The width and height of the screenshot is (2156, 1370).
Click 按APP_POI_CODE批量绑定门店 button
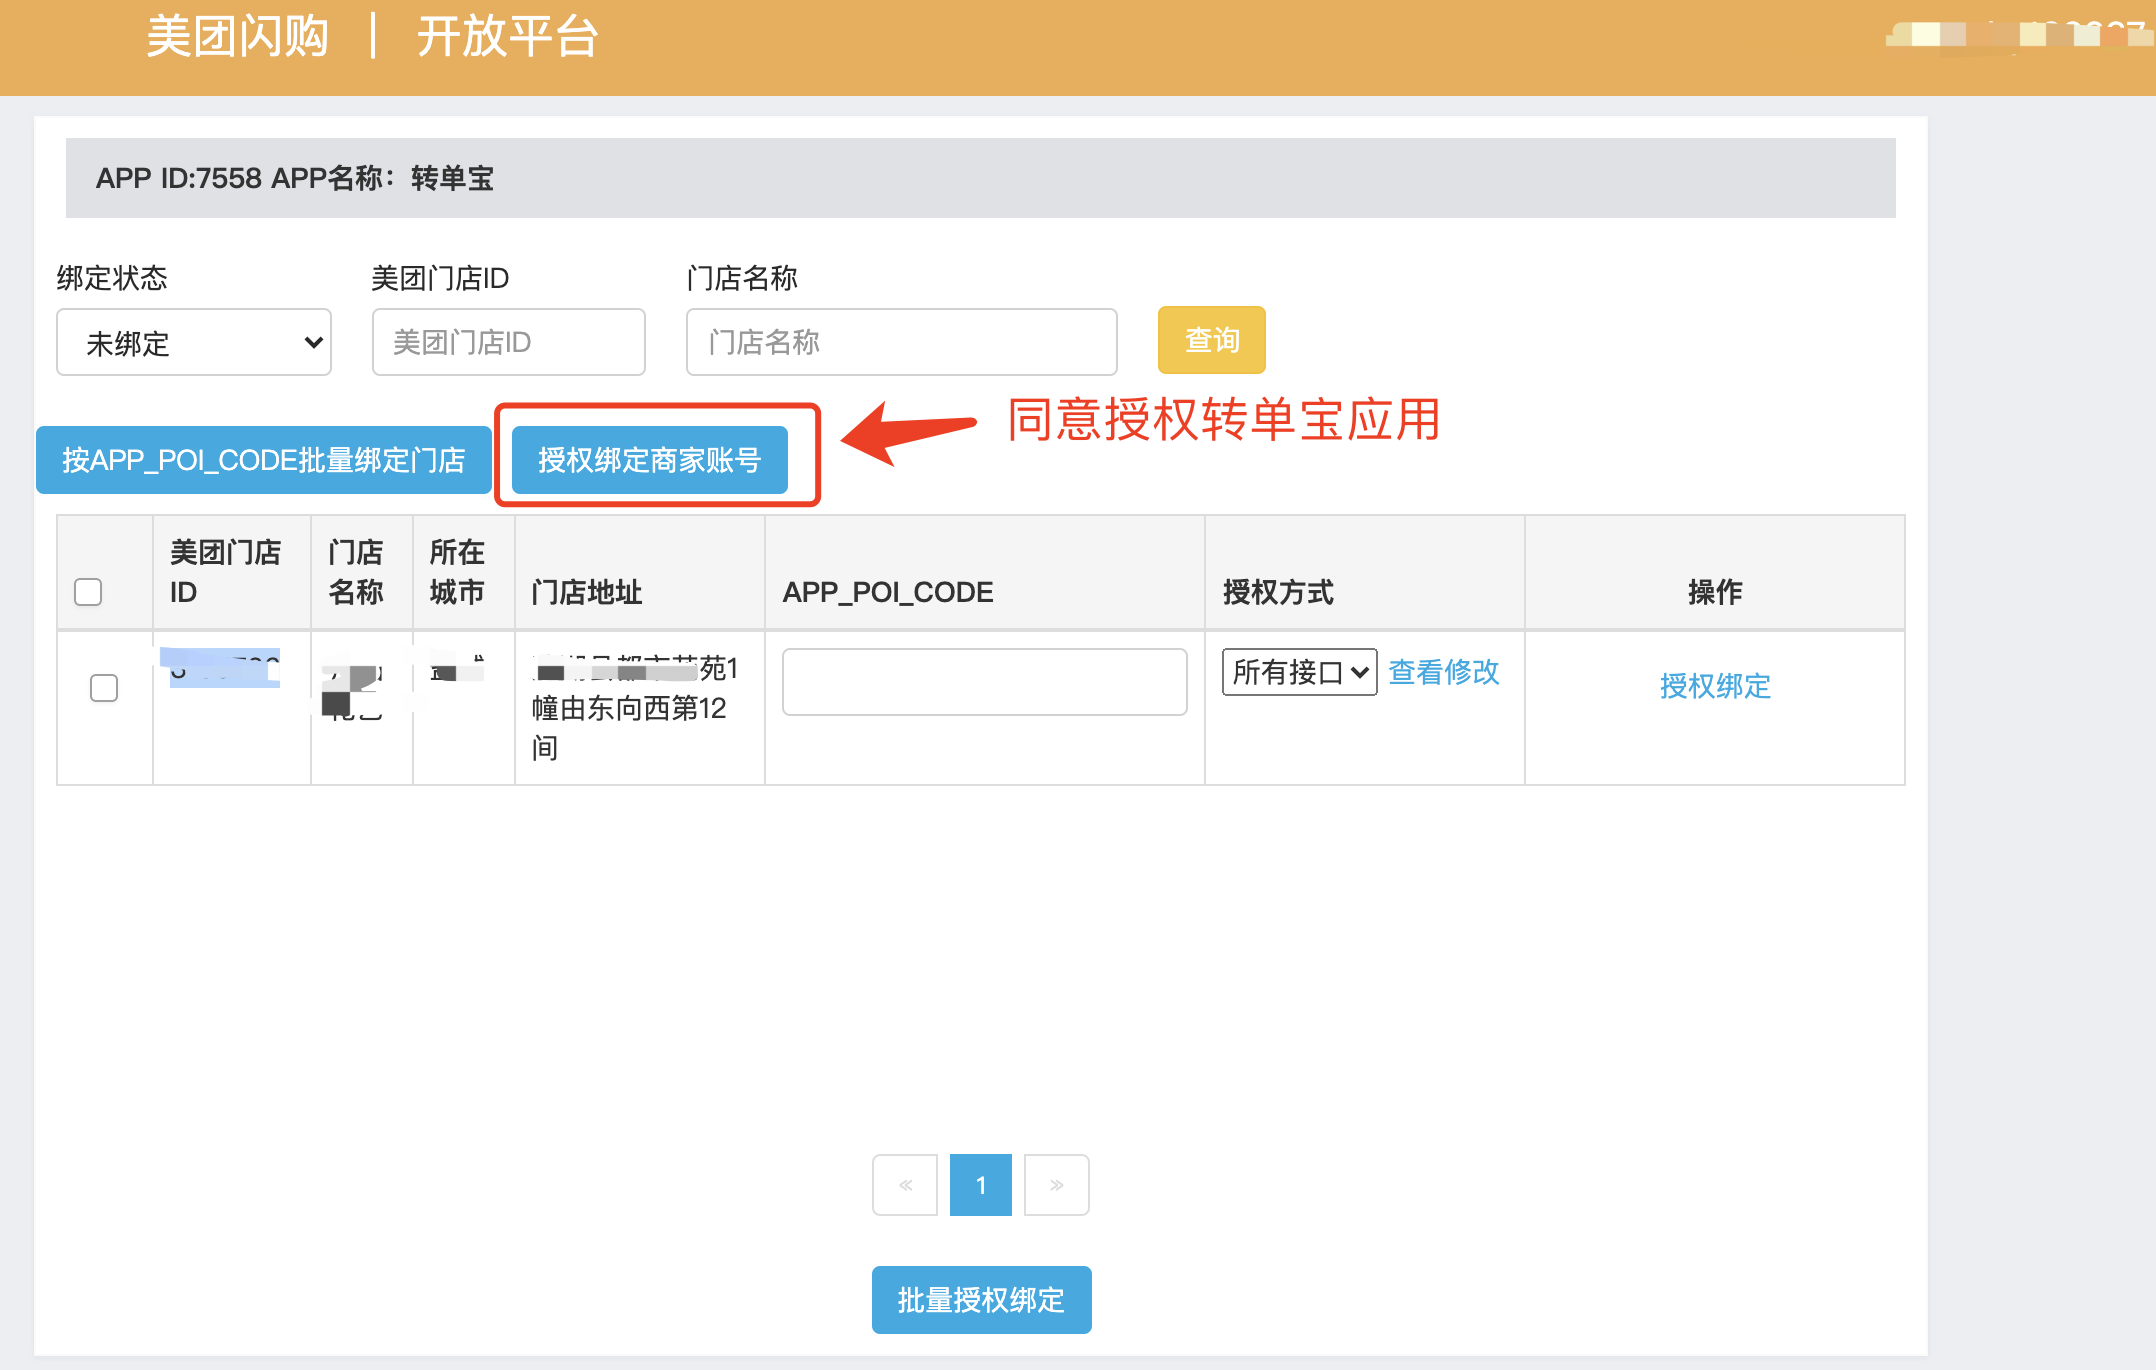264,460
